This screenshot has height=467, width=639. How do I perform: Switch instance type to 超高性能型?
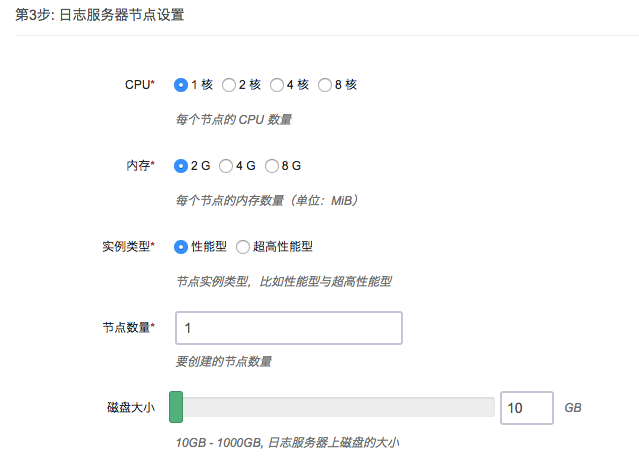243,246
